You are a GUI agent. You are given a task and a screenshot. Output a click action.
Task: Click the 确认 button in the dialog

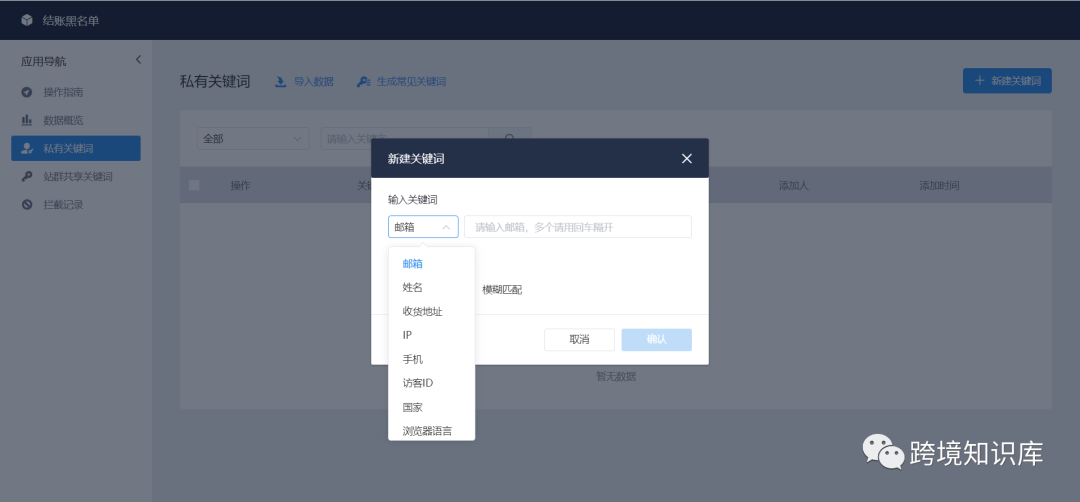[656, 339]
